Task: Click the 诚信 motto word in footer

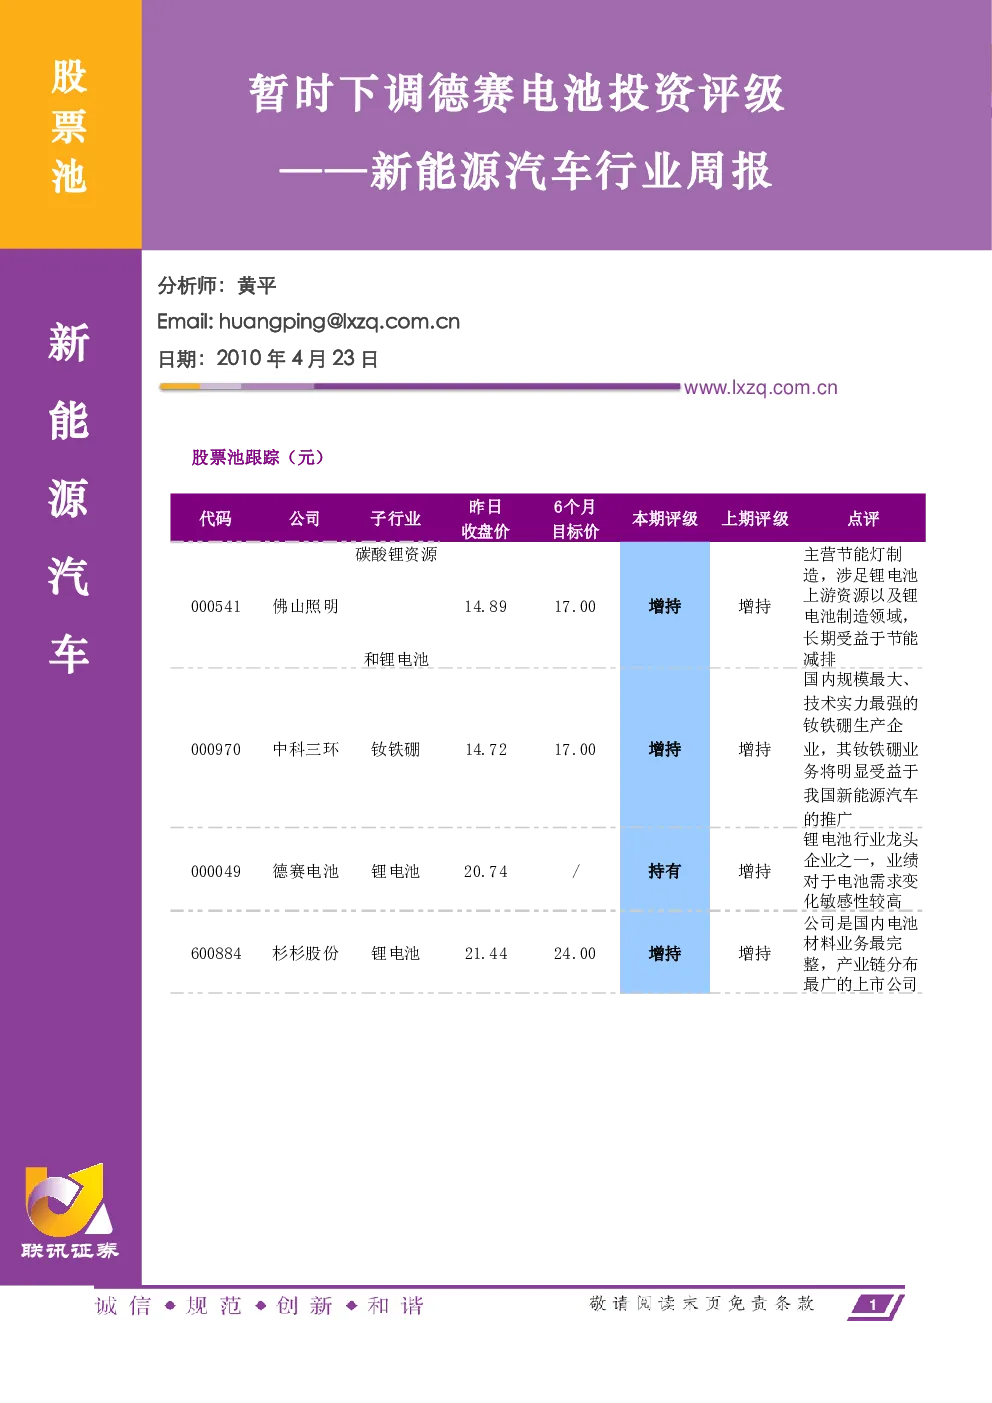Action: [x=123, y=1305]
